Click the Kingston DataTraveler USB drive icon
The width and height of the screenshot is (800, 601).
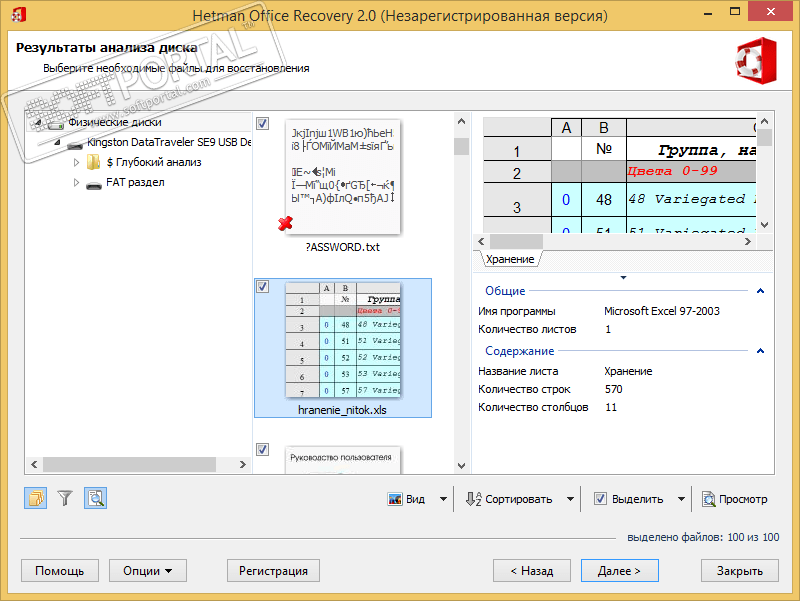pos(75,145)
